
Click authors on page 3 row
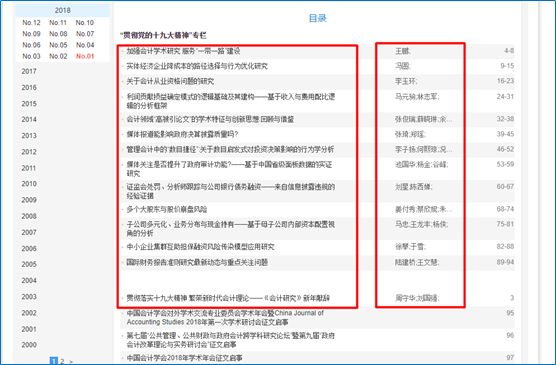pyautogui.click(x=417, y=298)
